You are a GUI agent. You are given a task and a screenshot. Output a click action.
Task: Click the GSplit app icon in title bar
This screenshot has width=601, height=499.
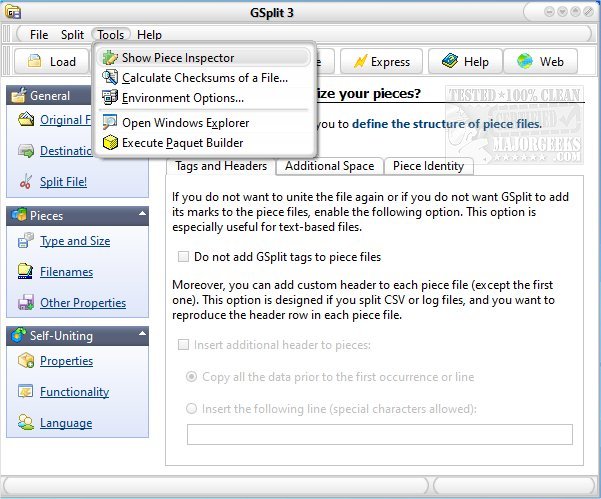click(13, 12)
